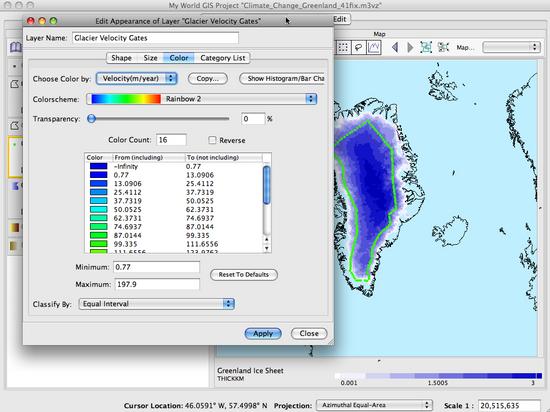Select the profile graph tool icon

pyautogui.click(x=374, y=47)
